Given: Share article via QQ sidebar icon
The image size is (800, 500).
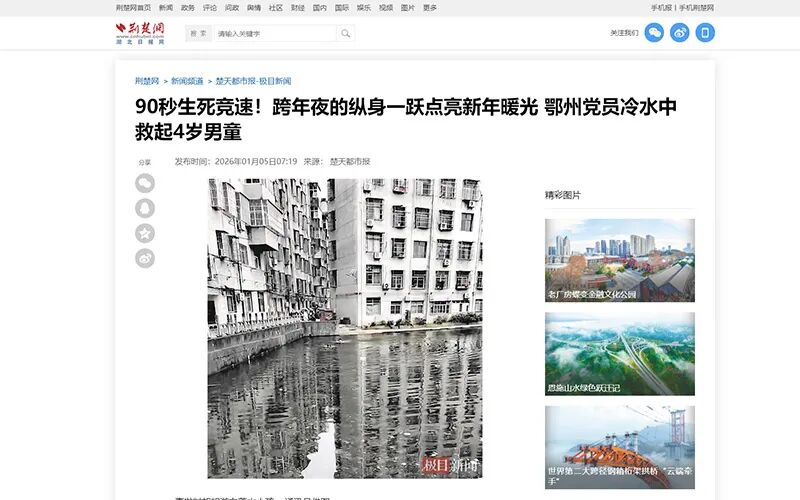Looking at the screenshot, I should (x=145, y=208).
